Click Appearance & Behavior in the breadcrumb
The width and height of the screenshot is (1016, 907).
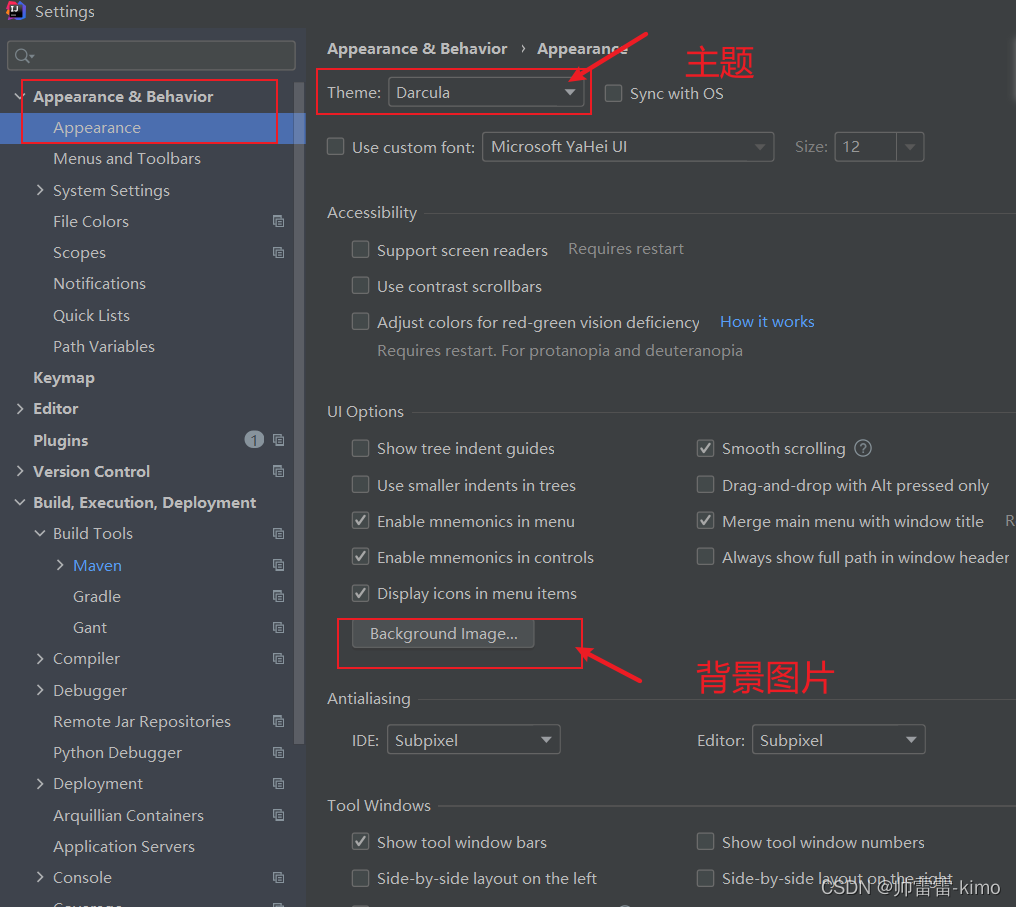(417, 49)
